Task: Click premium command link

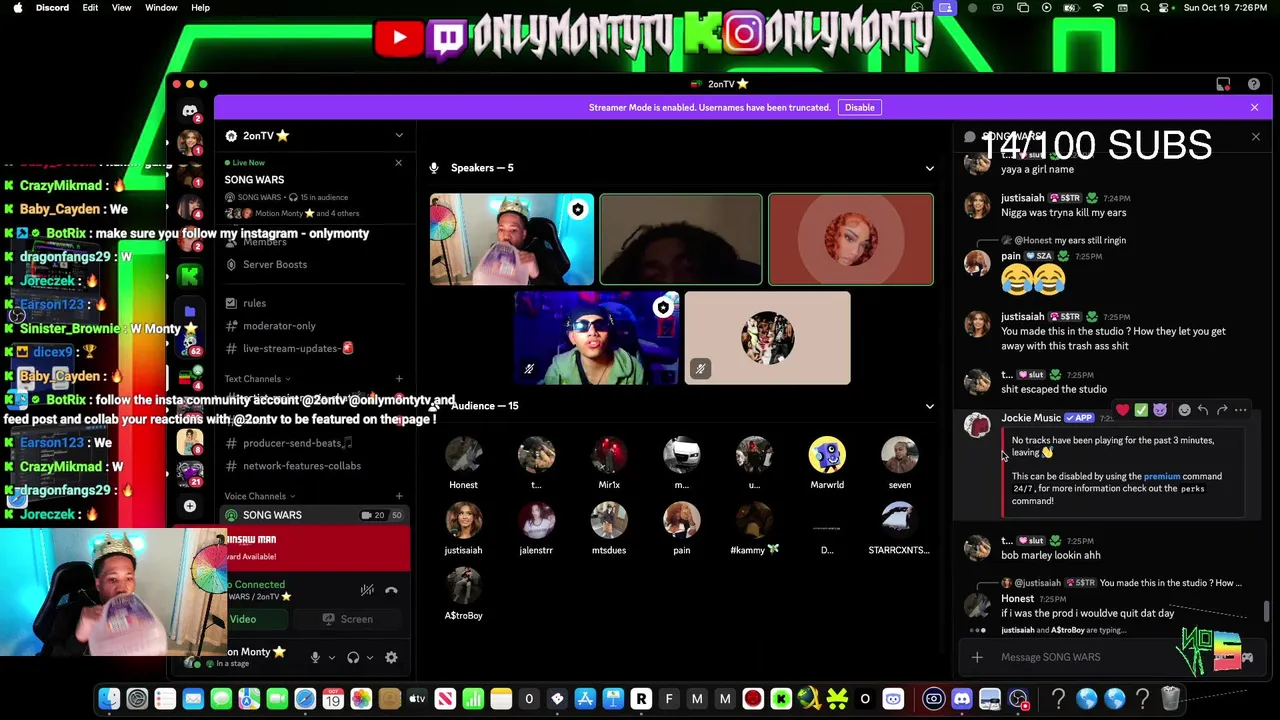Action: (1162, 477)
